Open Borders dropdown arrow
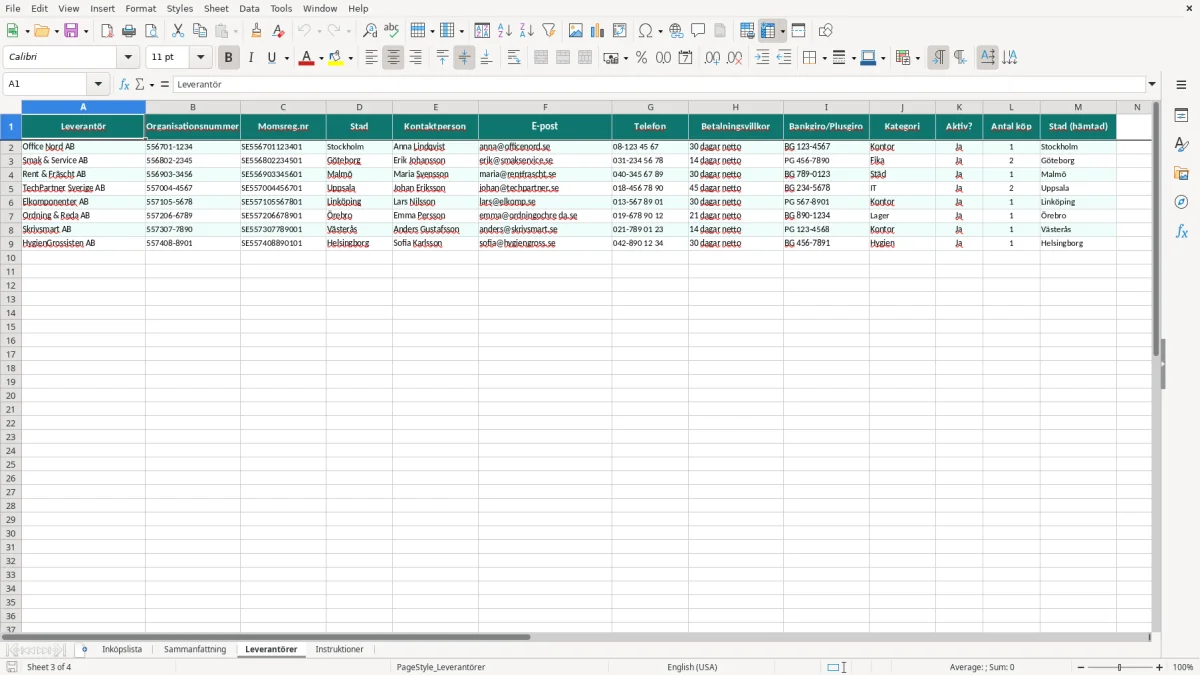The image size is (1200, 675). pyautogui.click(x=824, y=58)
